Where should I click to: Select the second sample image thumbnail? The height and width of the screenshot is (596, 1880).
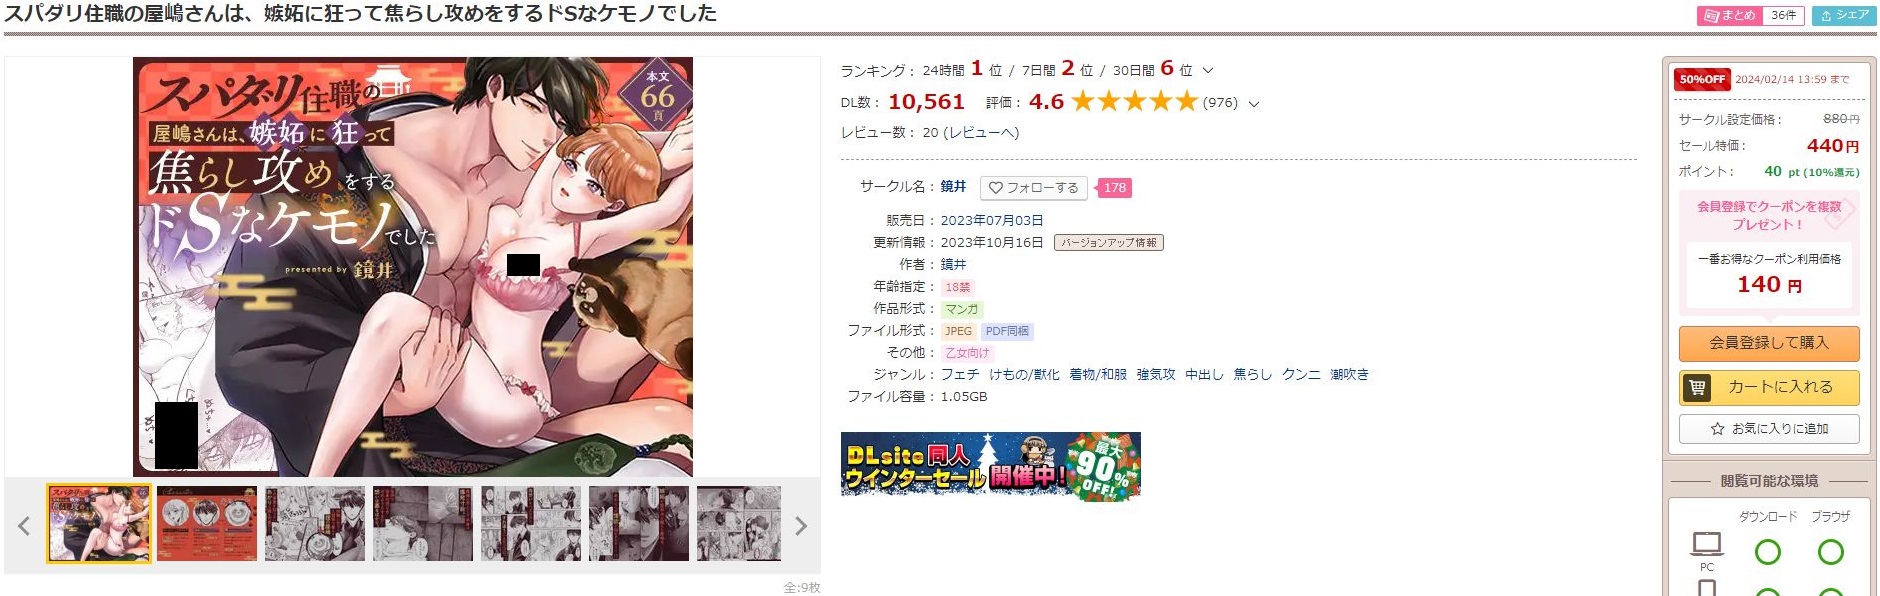207,524
